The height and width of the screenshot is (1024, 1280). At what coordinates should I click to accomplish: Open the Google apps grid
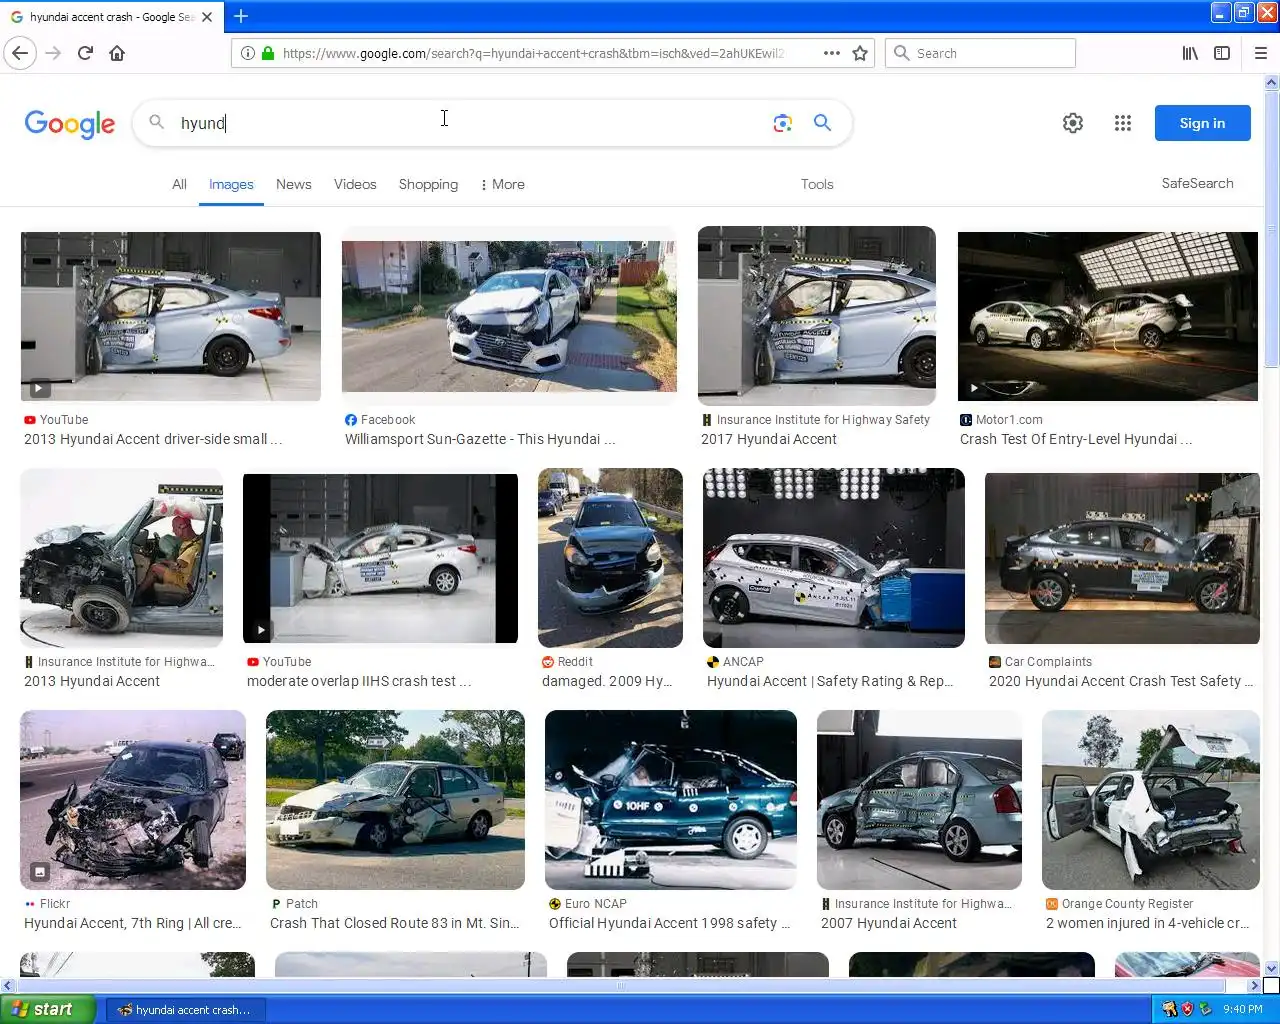pos(1123,123)
